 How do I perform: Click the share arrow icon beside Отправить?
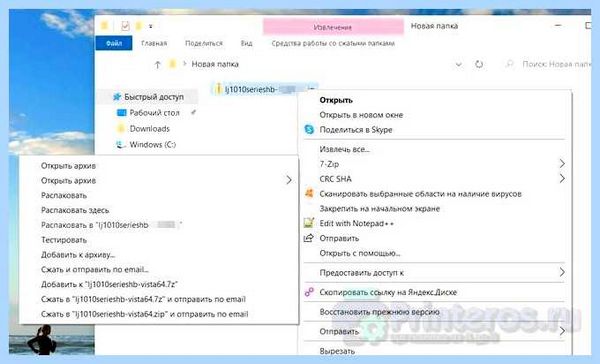[309, 238]
